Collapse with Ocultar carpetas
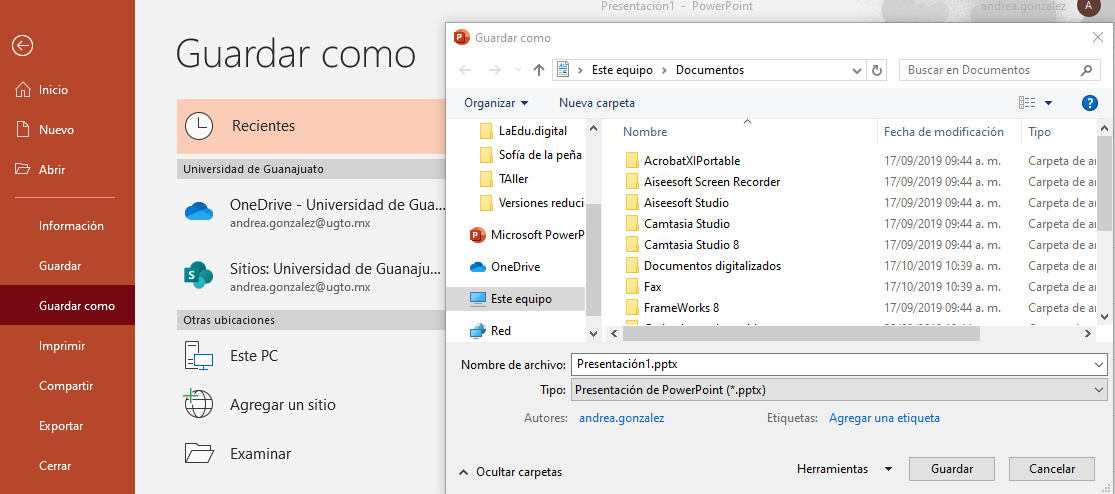Screen dimensions: 1115x494 [x=511, y=472]
